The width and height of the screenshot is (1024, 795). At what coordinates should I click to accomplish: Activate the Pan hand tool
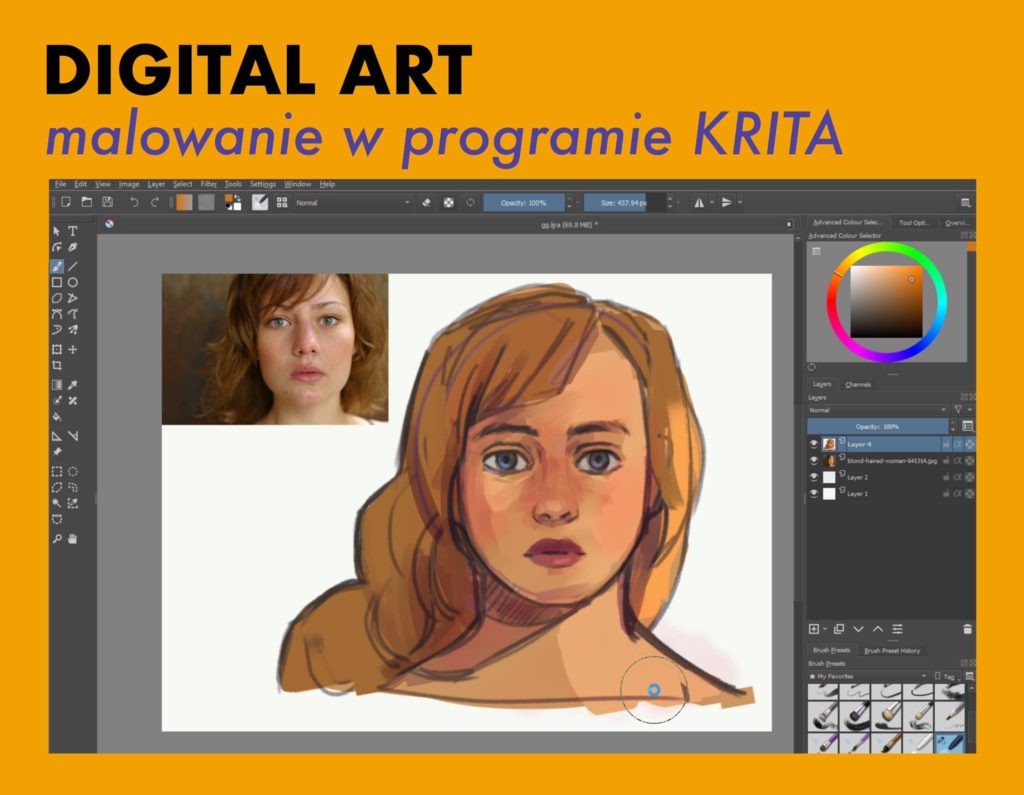point(73,539)
